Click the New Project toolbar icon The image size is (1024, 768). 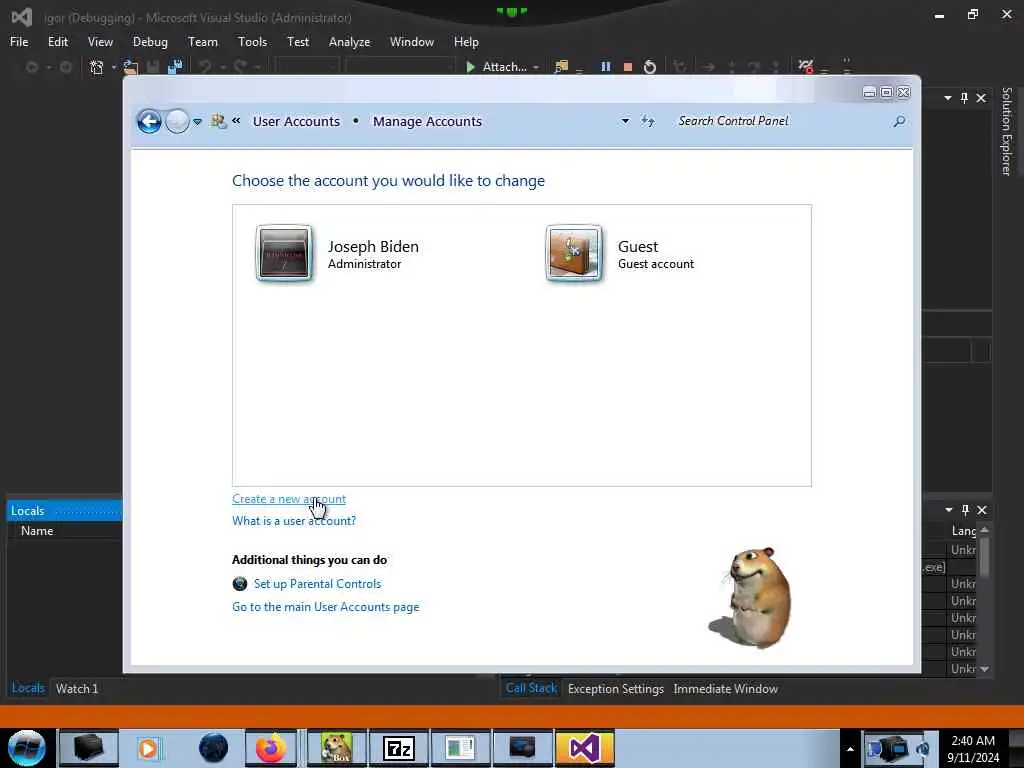(97, 67)
